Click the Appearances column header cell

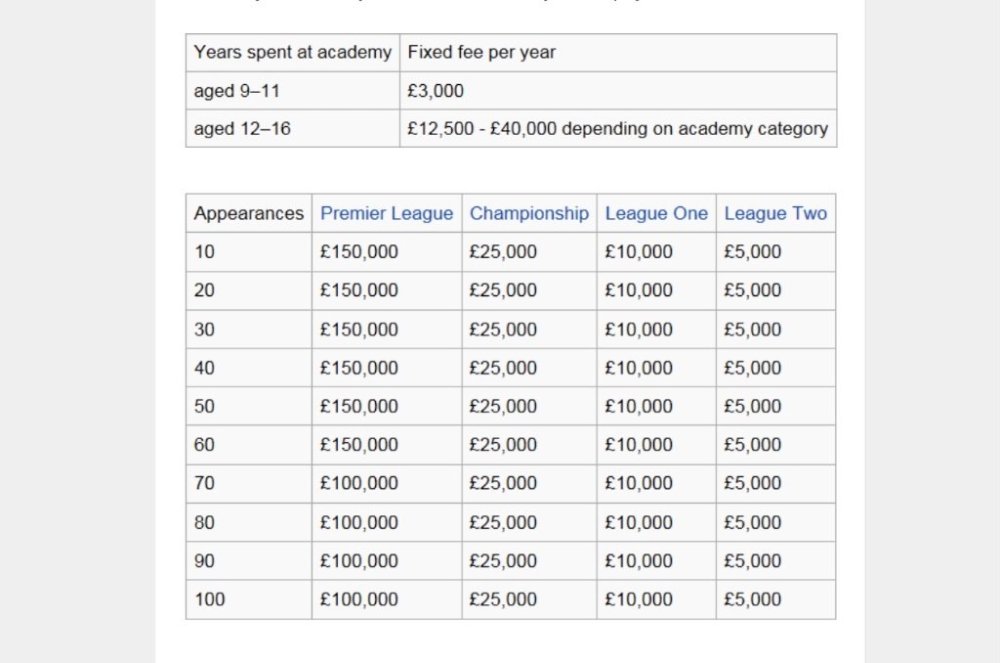click(249, 213)
